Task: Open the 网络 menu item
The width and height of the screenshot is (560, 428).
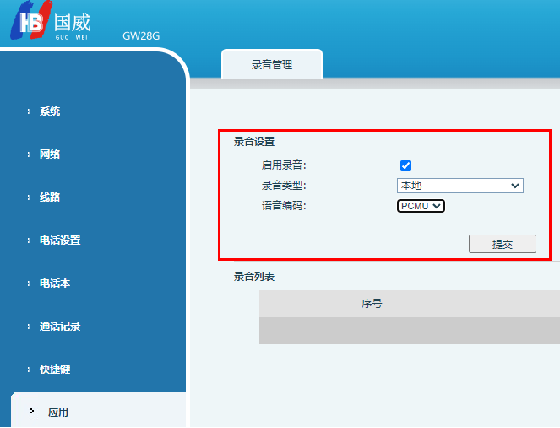Action: click(50, 154)
